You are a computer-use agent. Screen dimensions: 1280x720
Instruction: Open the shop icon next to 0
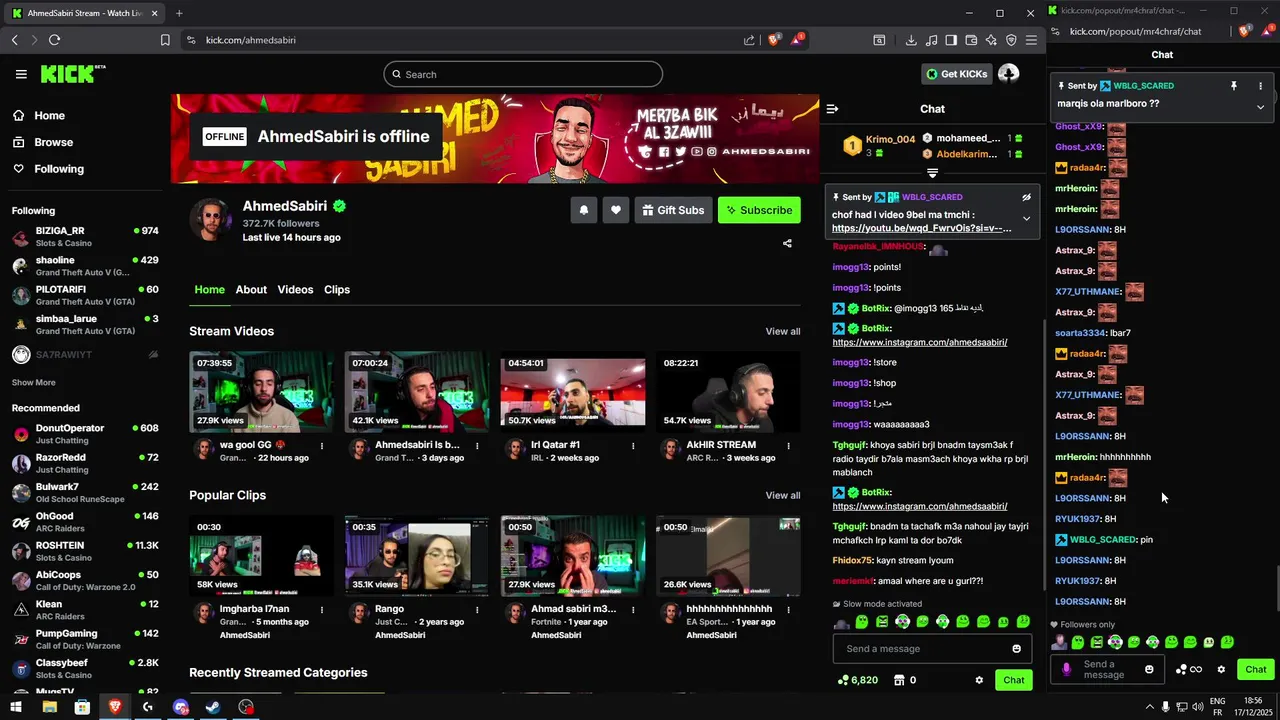tap(899, 680)
